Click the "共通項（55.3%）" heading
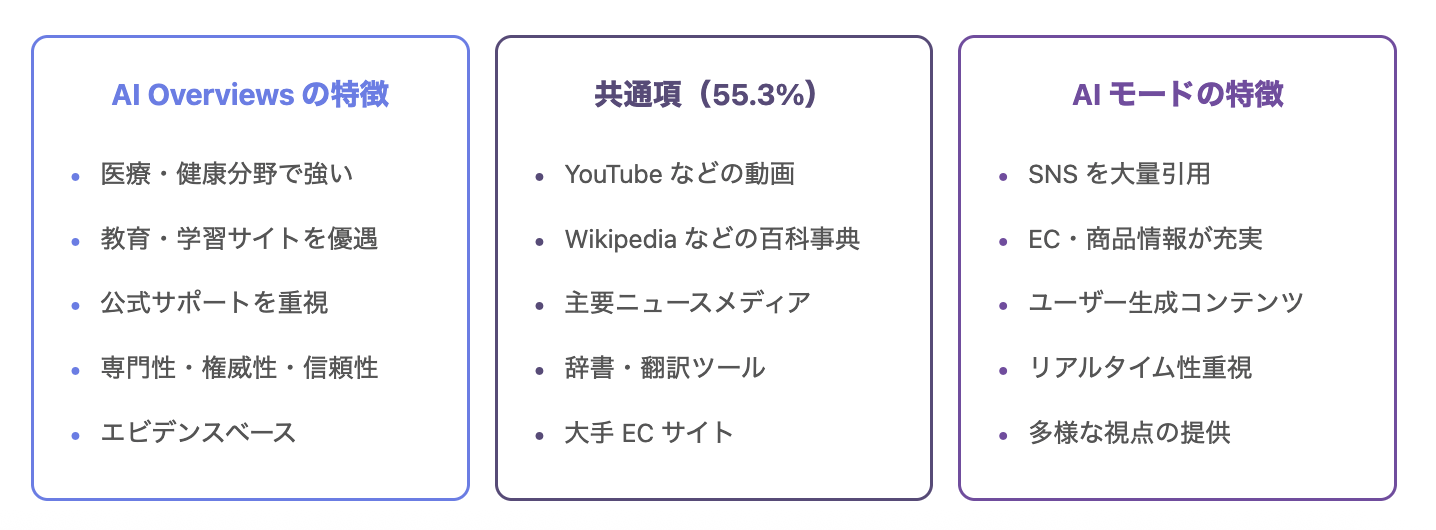 point(713,95)
